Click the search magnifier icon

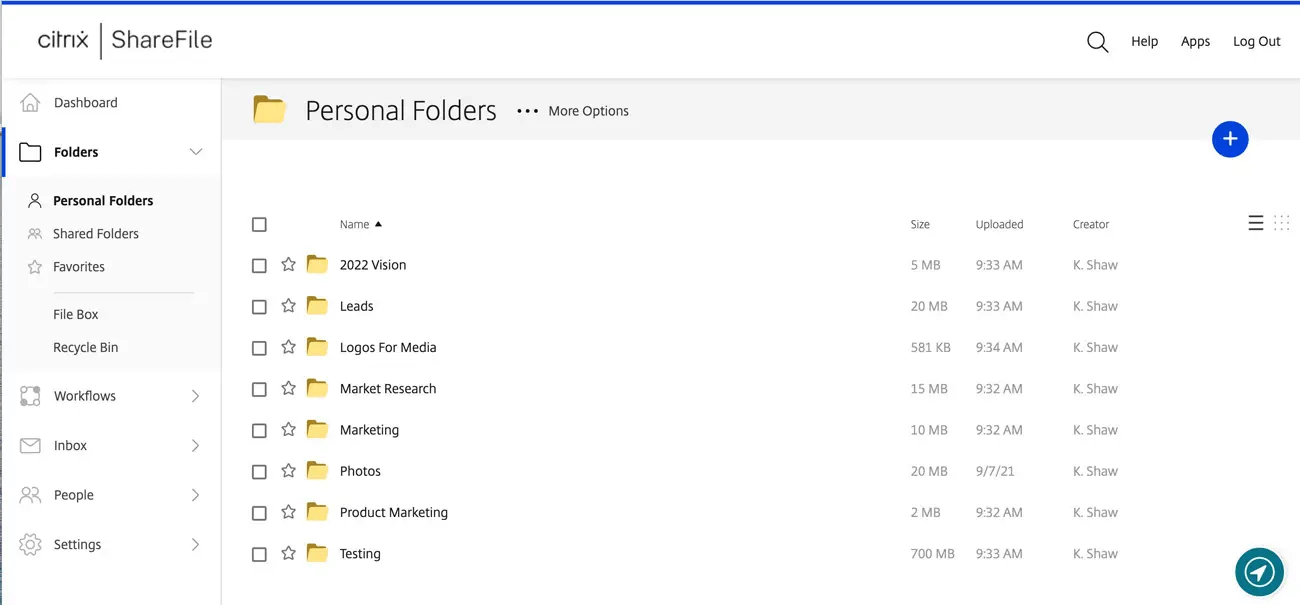(1097, 42)
